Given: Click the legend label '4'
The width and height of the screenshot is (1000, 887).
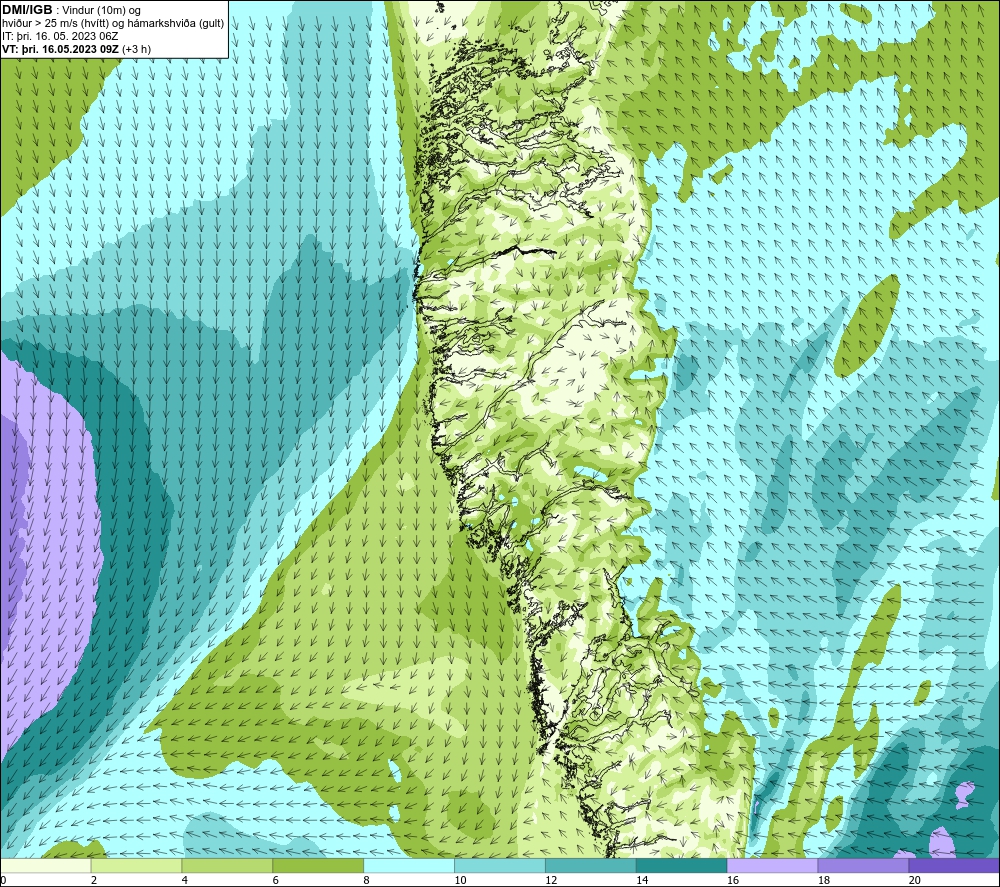Looking at the screenshot, I should point(184,880).
